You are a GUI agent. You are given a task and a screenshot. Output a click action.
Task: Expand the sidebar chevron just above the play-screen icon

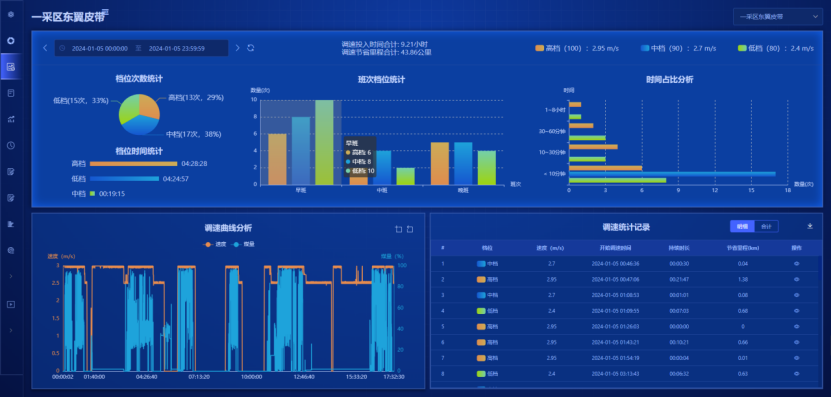pyautogui.click(x=11, y=276)
